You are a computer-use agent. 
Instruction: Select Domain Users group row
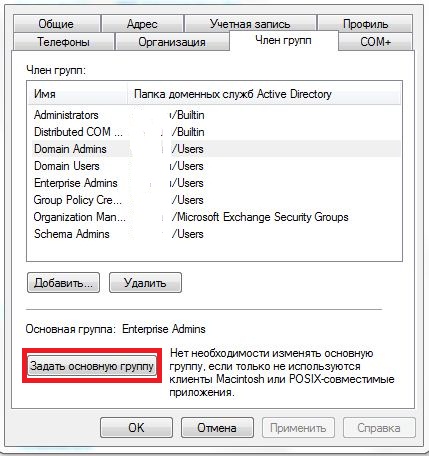pos(215,166)
